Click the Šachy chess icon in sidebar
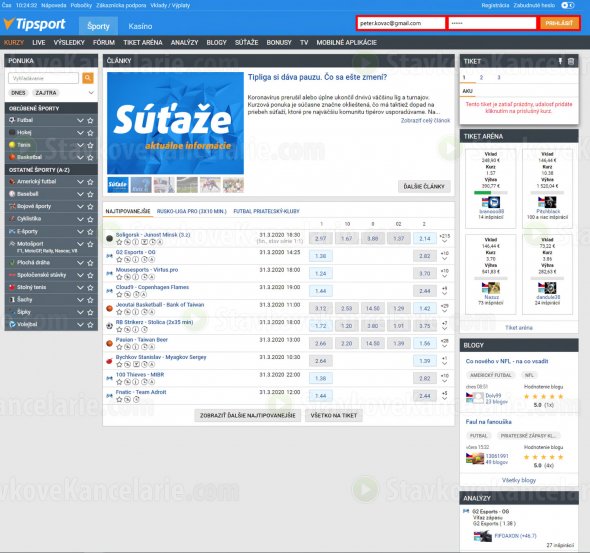Screen dimensions: 590x553 12,300
